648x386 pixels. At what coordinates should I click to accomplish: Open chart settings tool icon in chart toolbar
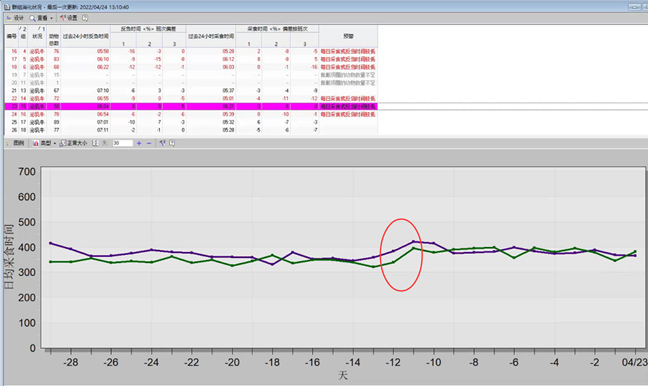[162, 143]
